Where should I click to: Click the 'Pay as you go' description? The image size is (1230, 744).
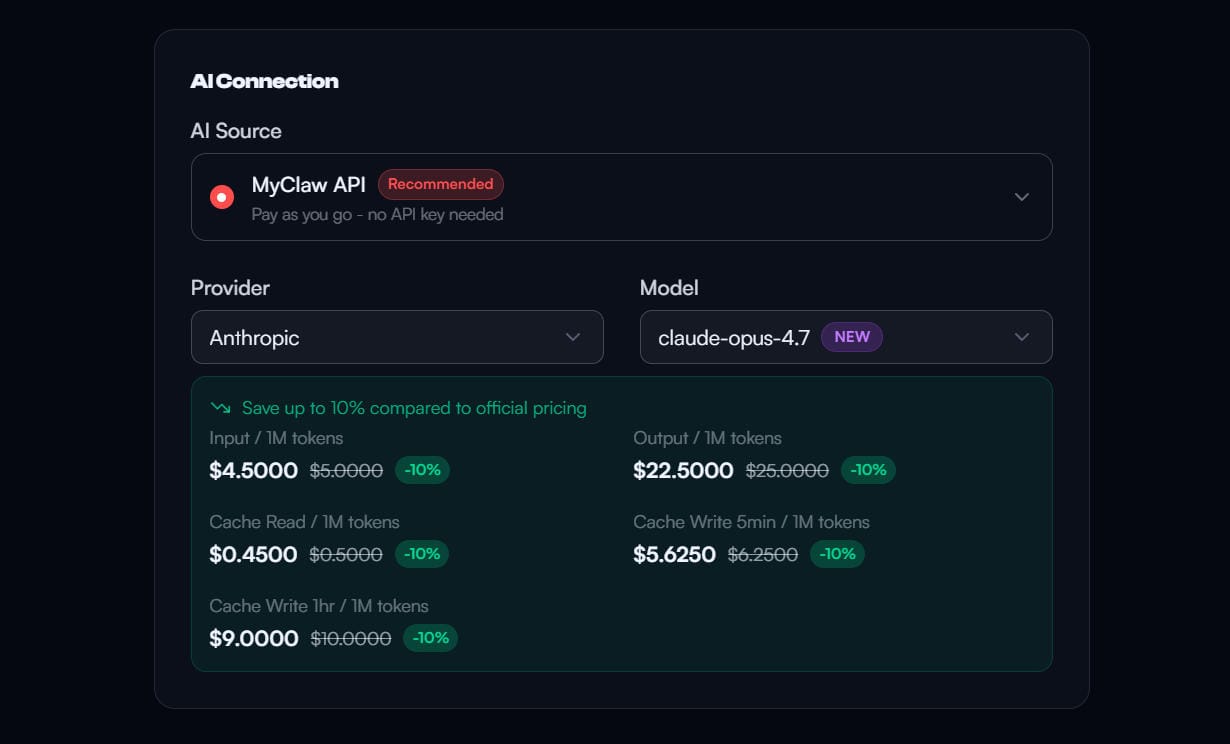coord(377,214)
